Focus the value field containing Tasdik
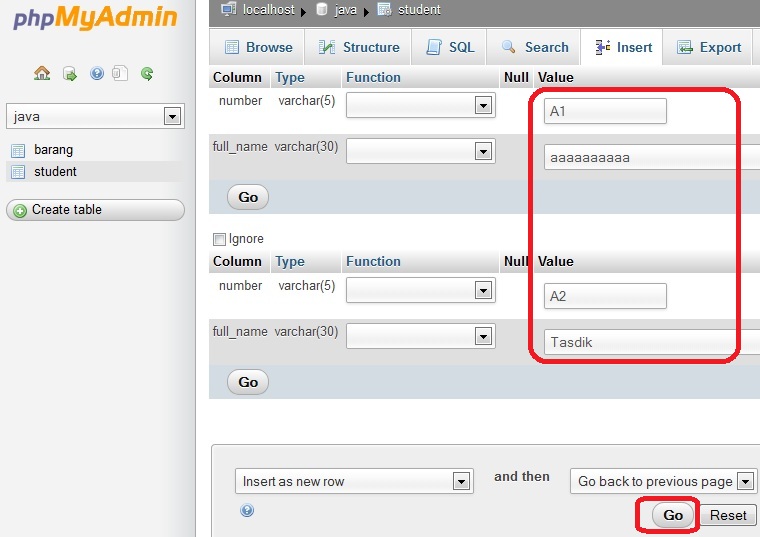The width and height of the screenshot is (760, 537). click(x=652, y=342)
